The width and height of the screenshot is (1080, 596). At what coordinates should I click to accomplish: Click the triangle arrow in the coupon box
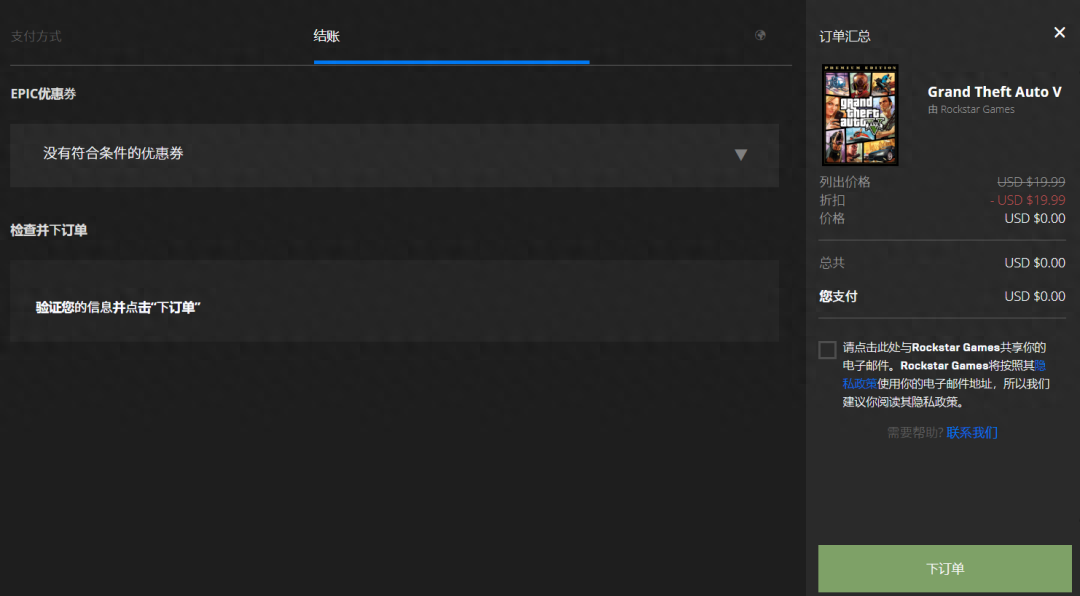tap(740, 154)
